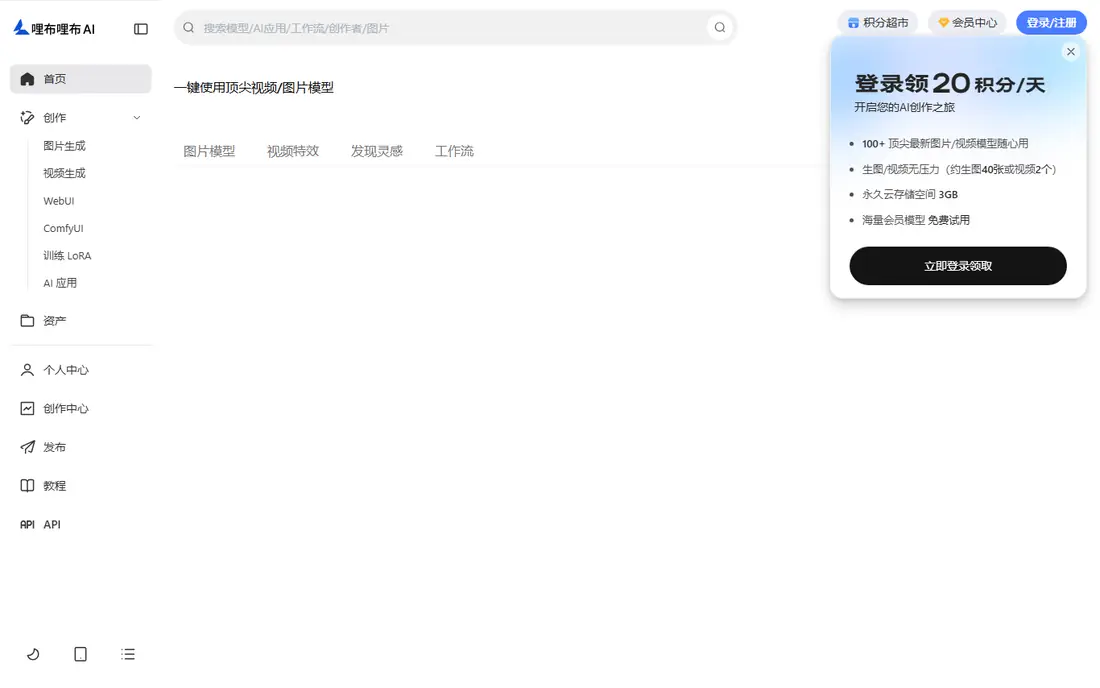1100x688 pixels.
Task: Switch to the 发现灵感 tab
Action: tap(377, 151)
